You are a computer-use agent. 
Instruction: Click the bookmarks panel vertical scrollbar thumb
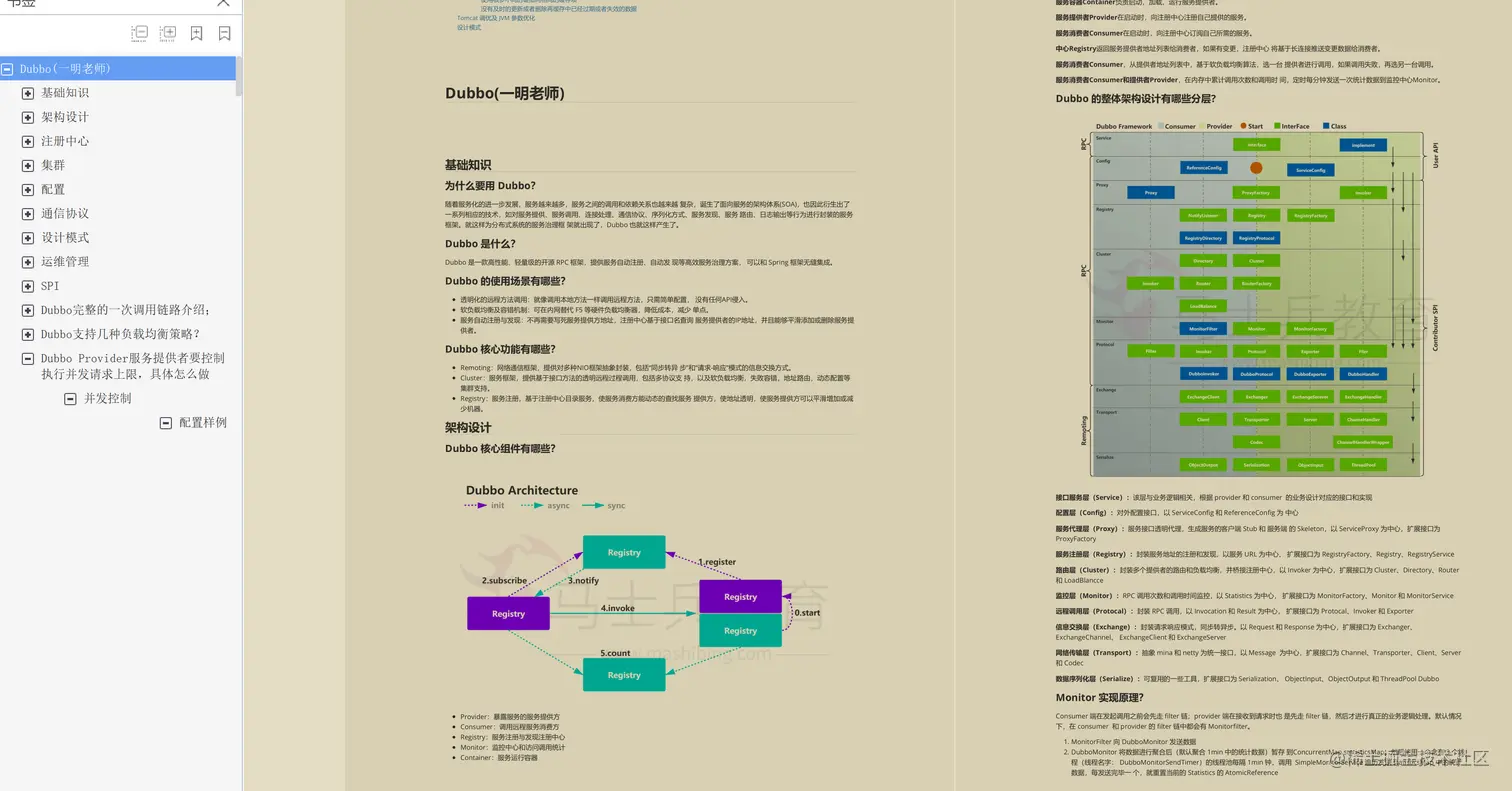click(x=238, y=76)
